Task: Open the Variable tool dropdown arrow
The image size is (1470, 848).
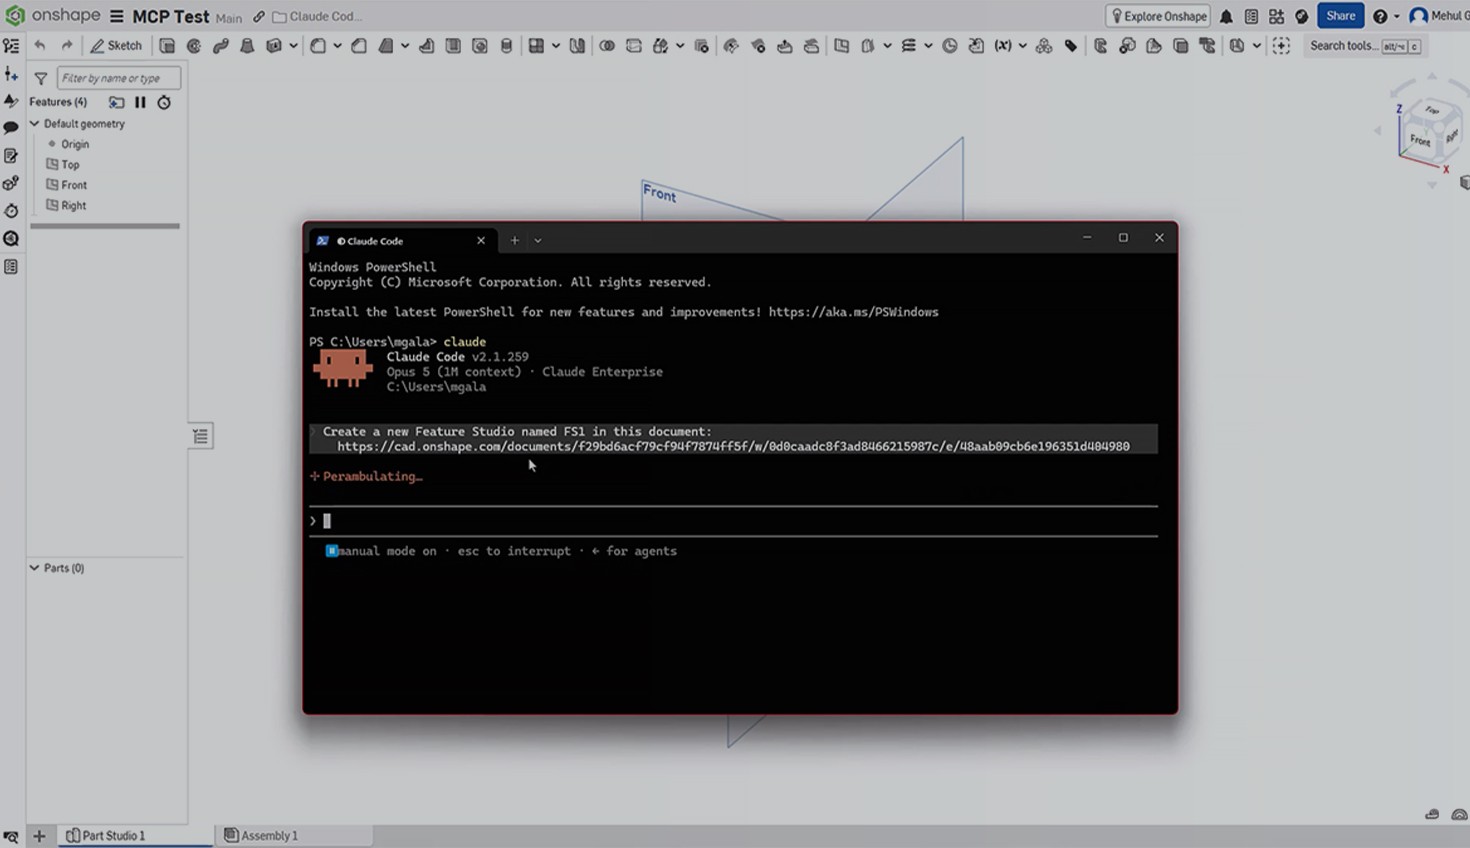Action: click(x=1022, y=46)
